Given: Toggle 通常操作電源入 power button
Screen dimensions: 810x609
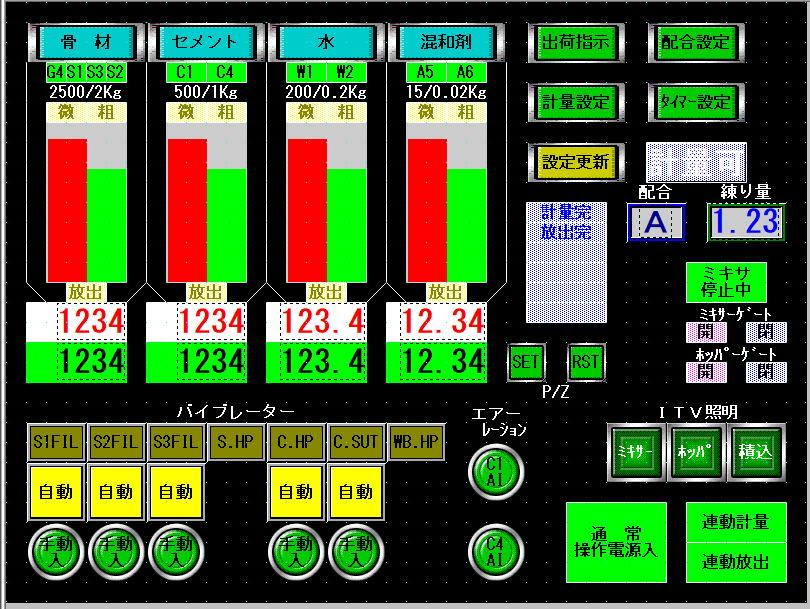Looking at the screenshot, I should tap(616, 542).
